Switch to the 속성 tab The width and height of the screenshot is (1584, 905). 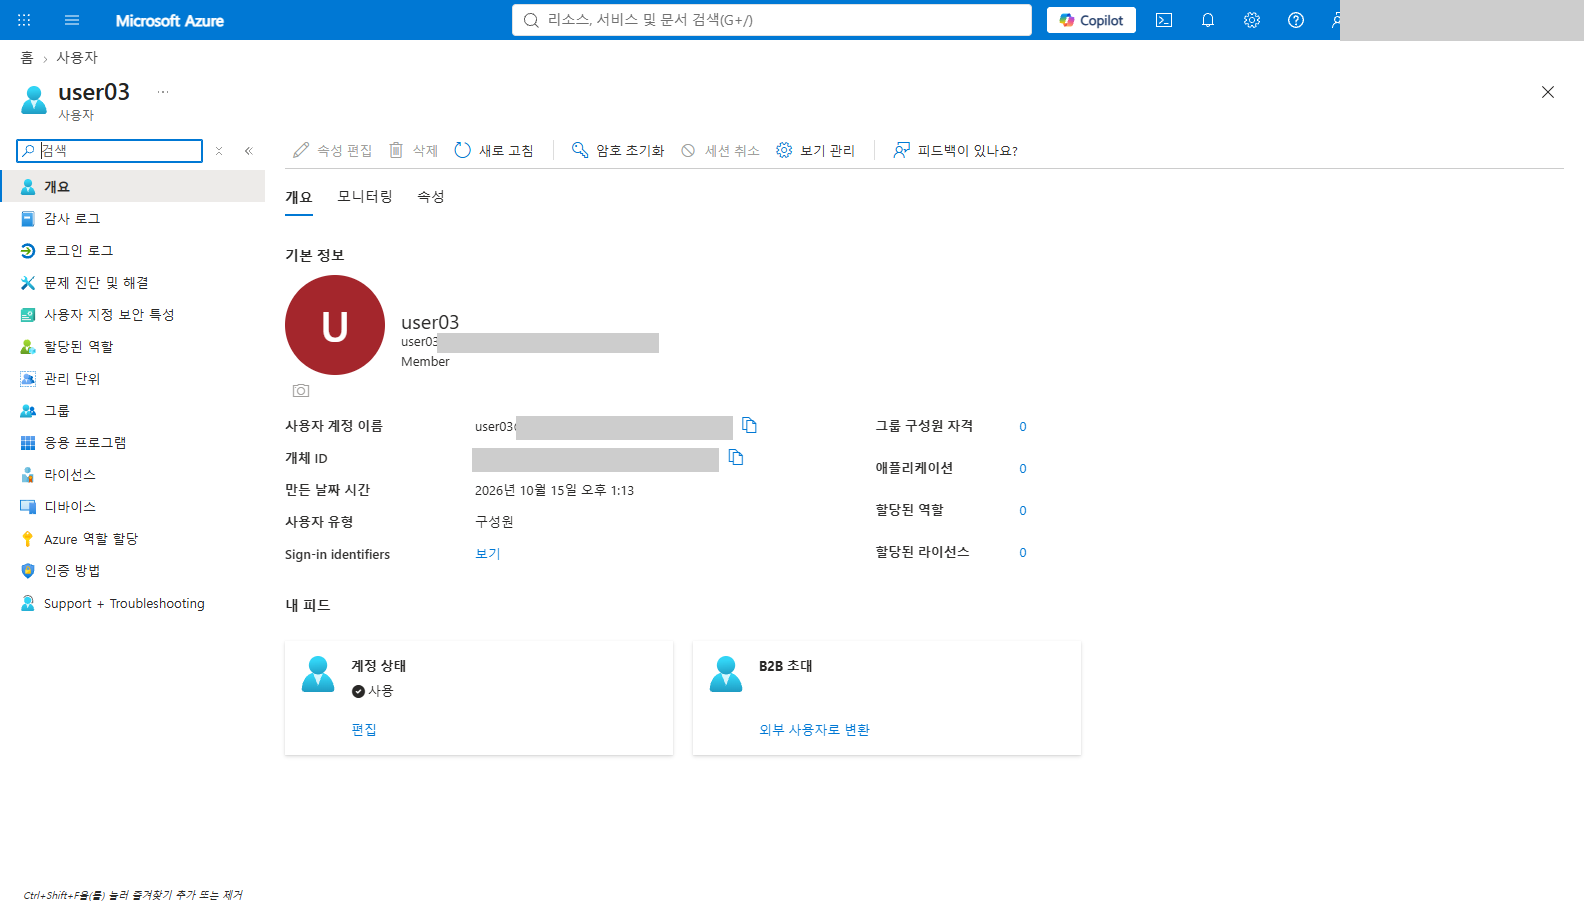tap(431, 197)
